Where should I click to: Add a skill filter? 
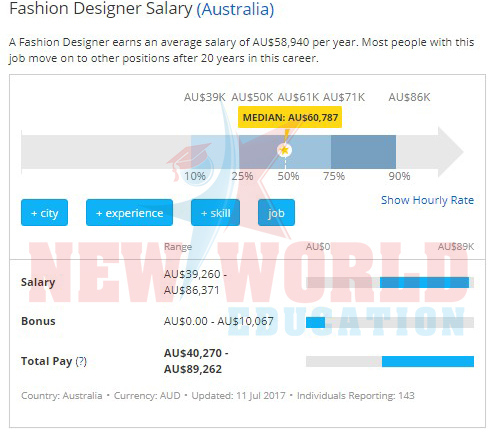tap(215, 213)
